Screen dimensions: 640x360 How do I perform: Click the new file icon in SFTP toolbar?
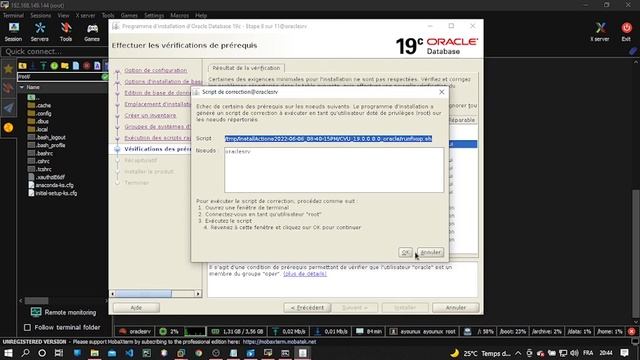(76, 66)
